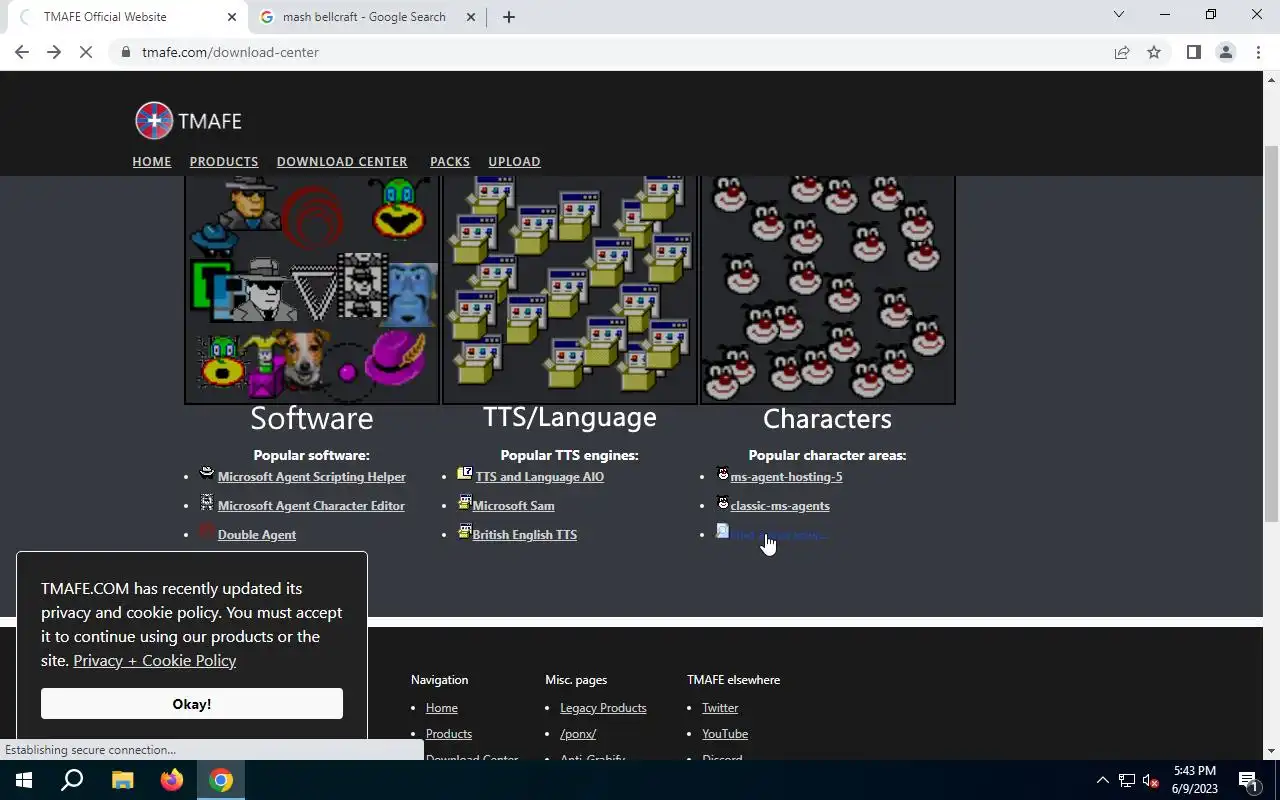The height and width of the screenshot is (800, 1280).
Task: Open the tab search dropdown arrow
Action: [x=1119, y=15]
